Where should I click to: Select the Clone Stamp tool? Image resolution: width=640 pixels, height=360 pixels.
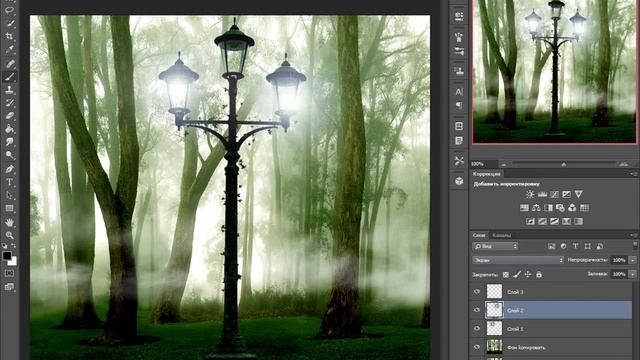[9, 90]
